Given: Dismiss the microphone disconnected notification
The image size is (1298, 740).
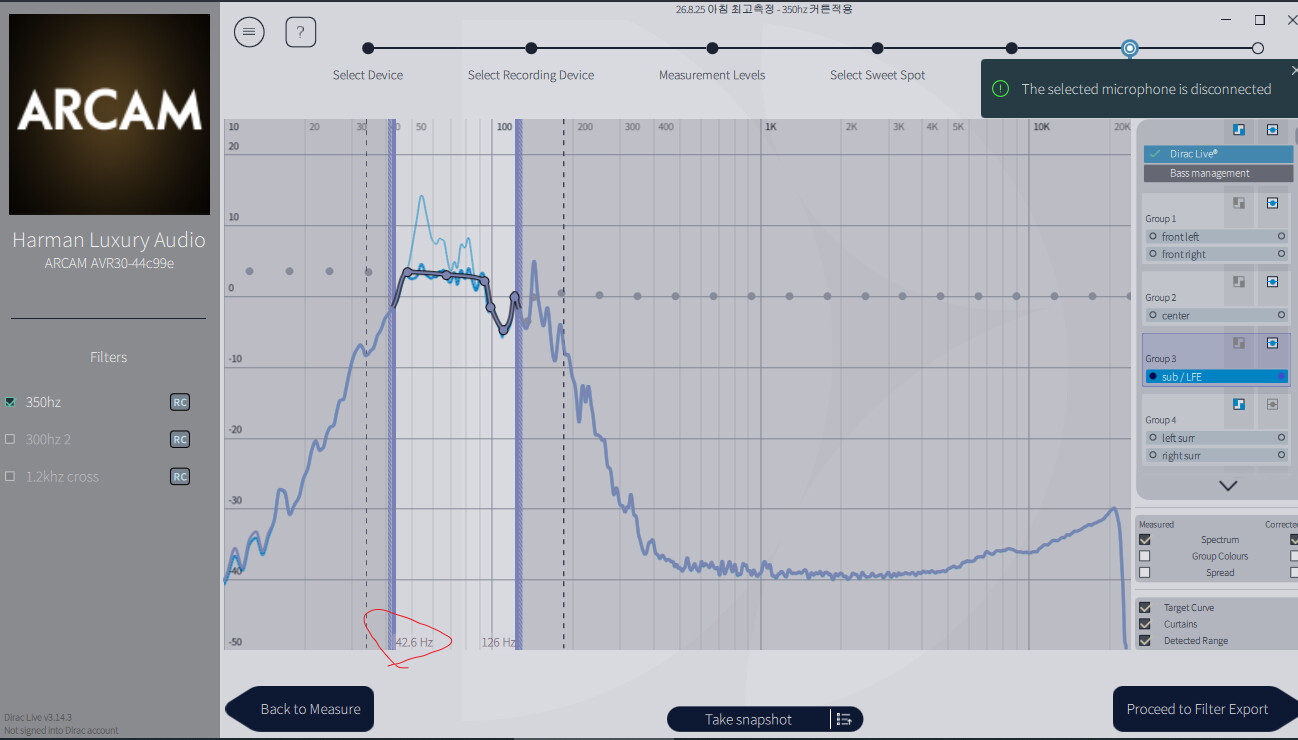Looking at the screenshot, I should pos(1294,71).
